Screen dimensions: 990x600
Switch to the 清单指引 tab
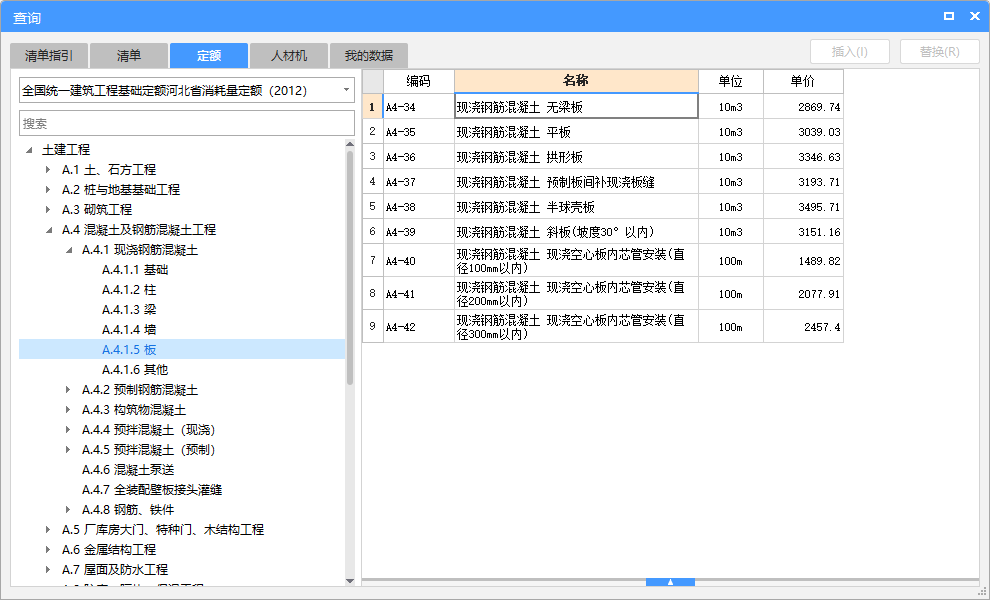tap(49, 56)
